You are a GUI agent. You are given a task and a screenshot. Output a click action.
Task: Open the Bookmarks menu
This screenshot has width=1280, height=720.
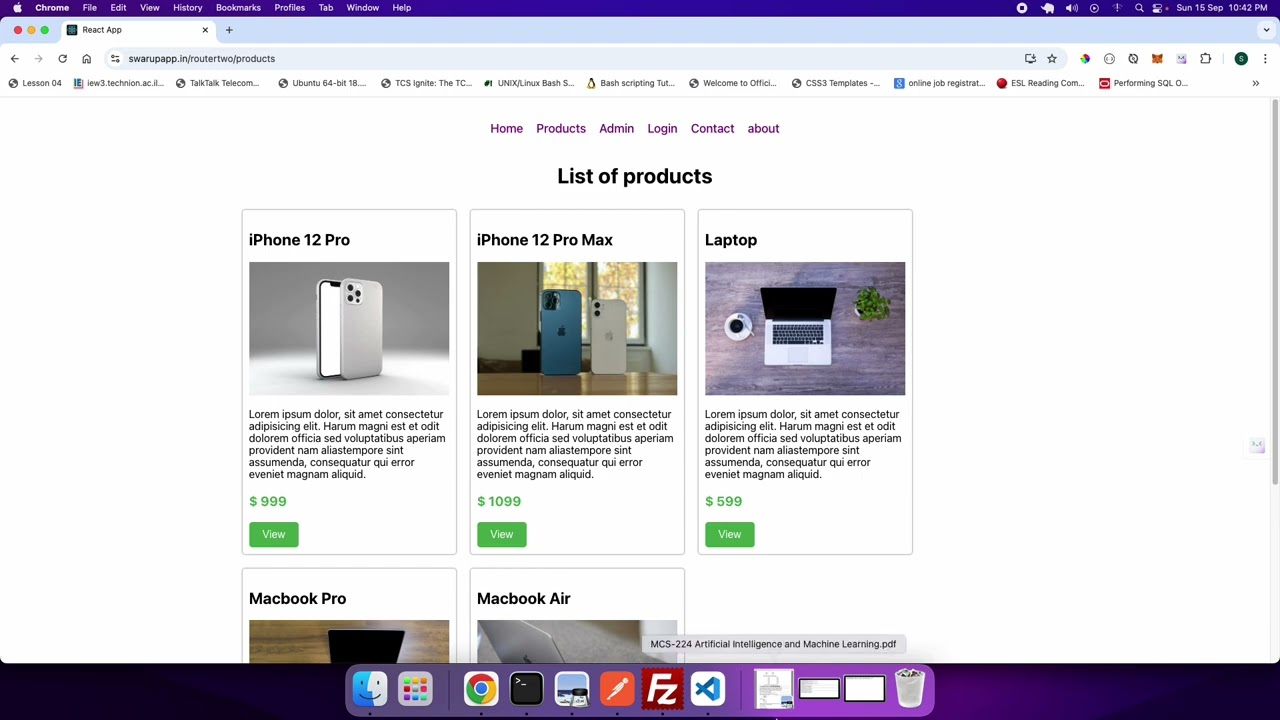point(238,8)
